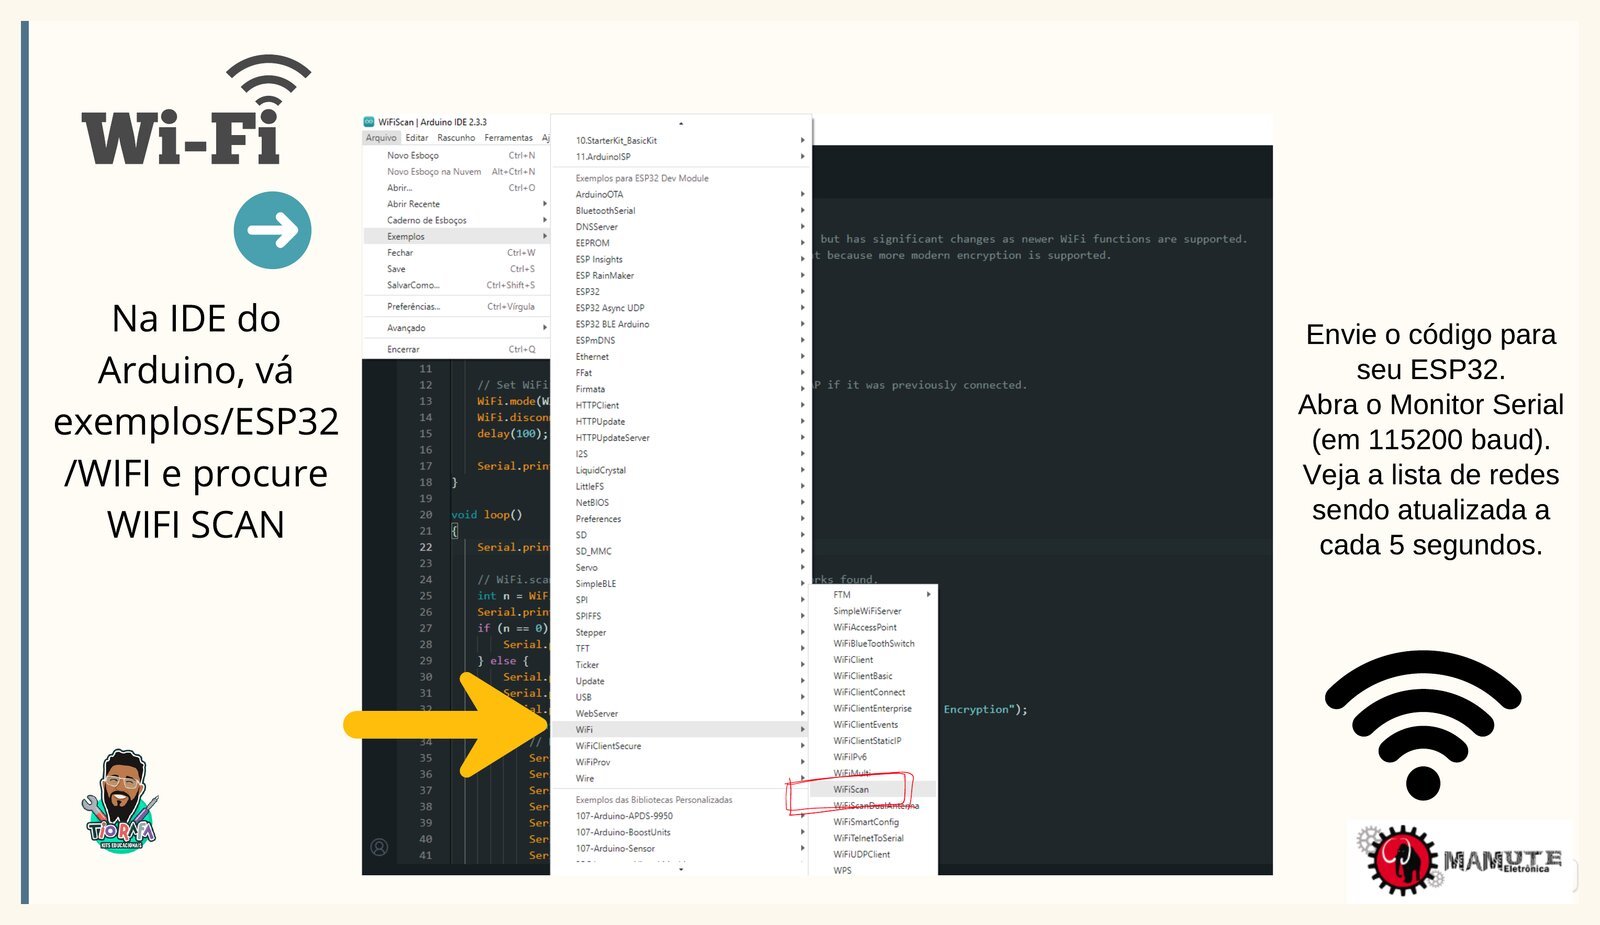Open the LiquidCrystal examples submenu

tap(681, 470)
